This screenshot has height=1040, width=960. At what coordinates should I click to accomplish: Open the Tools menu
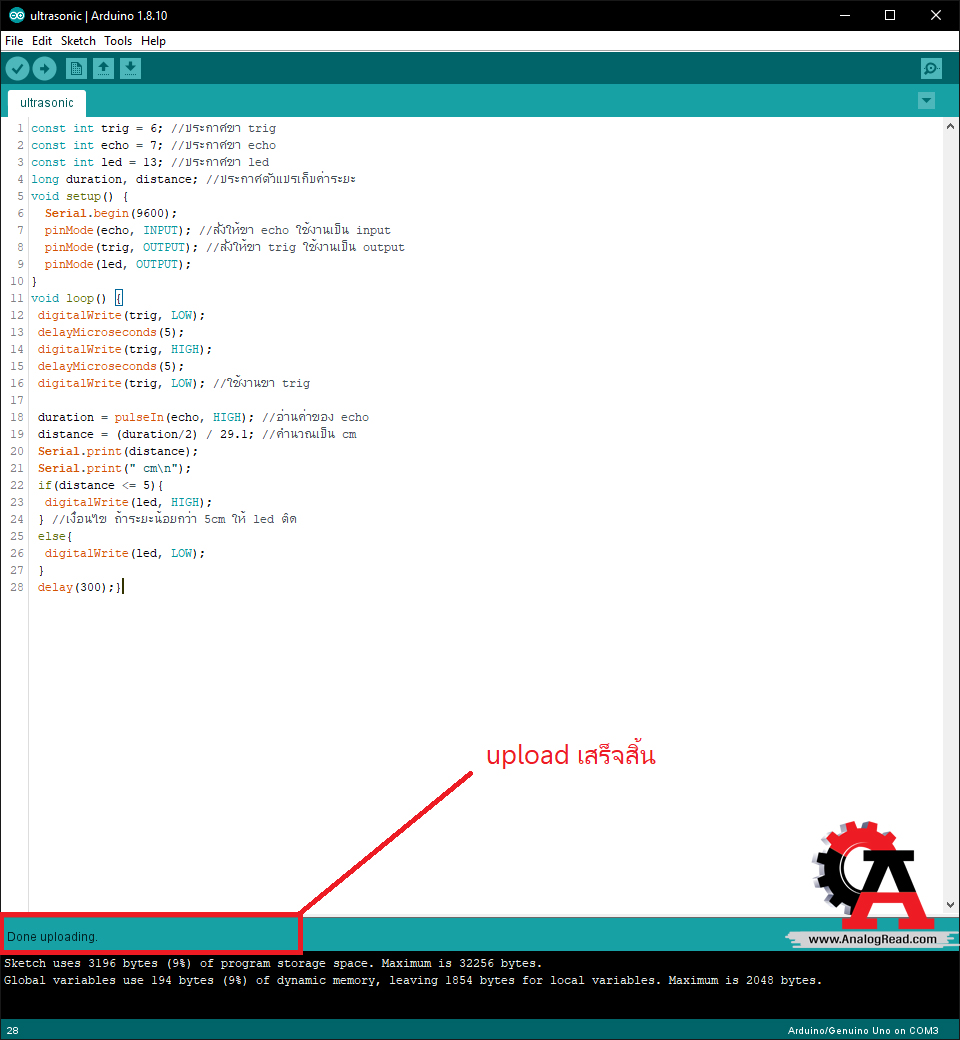coord(118,41)
